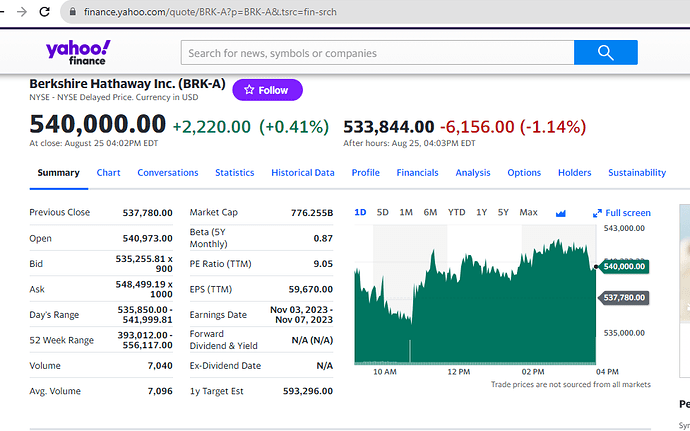
Task: Select the 1M chart range
Action: (406, 212)
